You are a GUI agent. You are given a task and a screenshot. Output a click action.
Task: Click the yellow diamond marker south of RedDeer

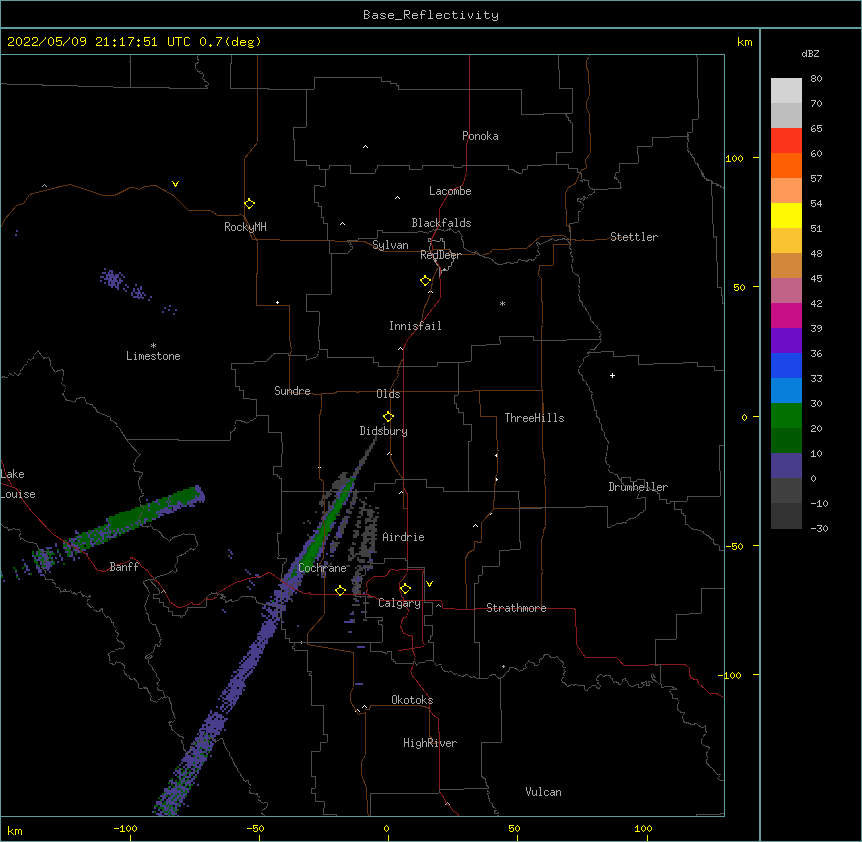tap(426, 281)
